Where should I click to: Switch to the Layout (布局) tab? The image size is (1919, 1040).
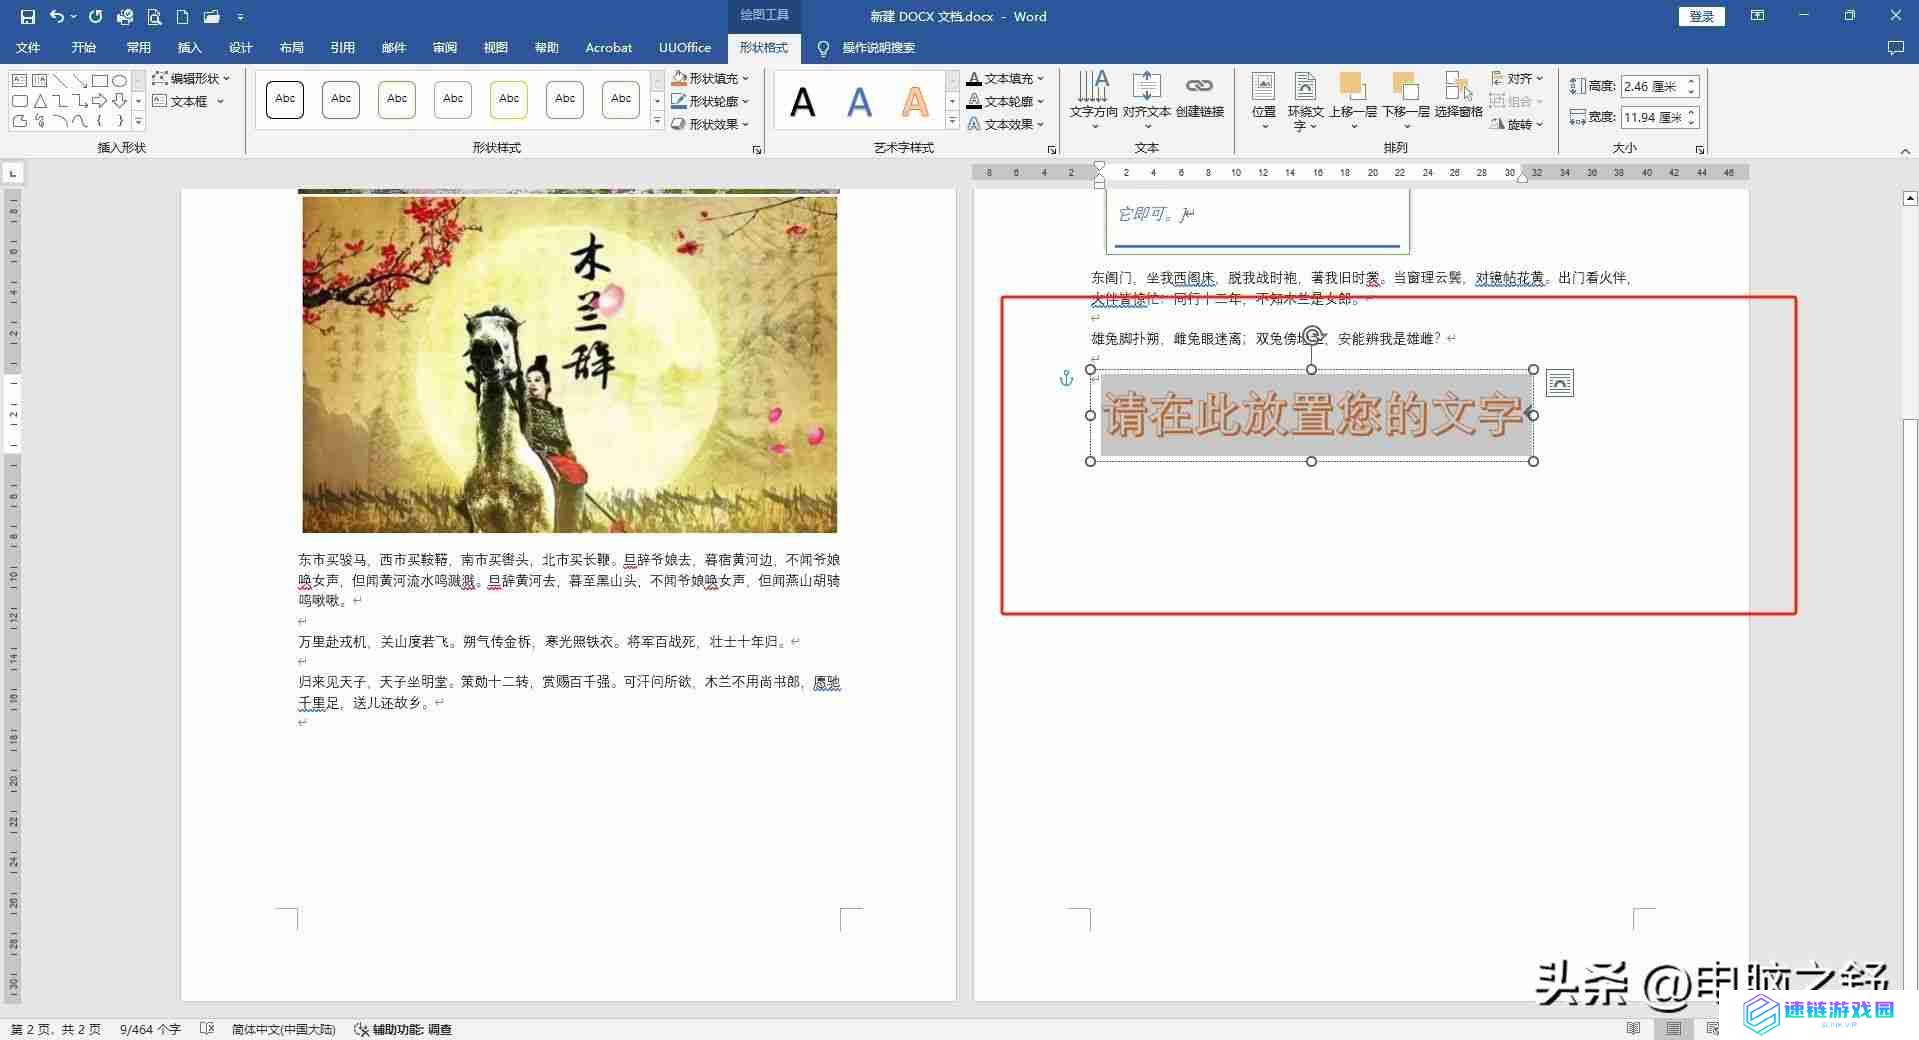click(291, 48)
